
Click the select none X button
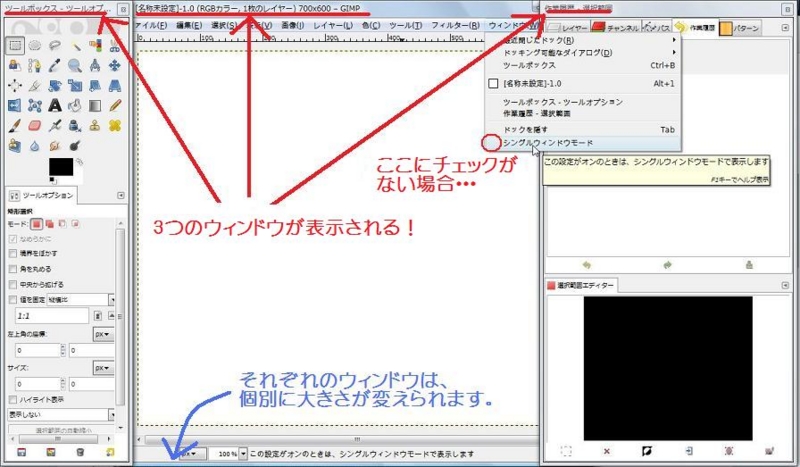606,451
